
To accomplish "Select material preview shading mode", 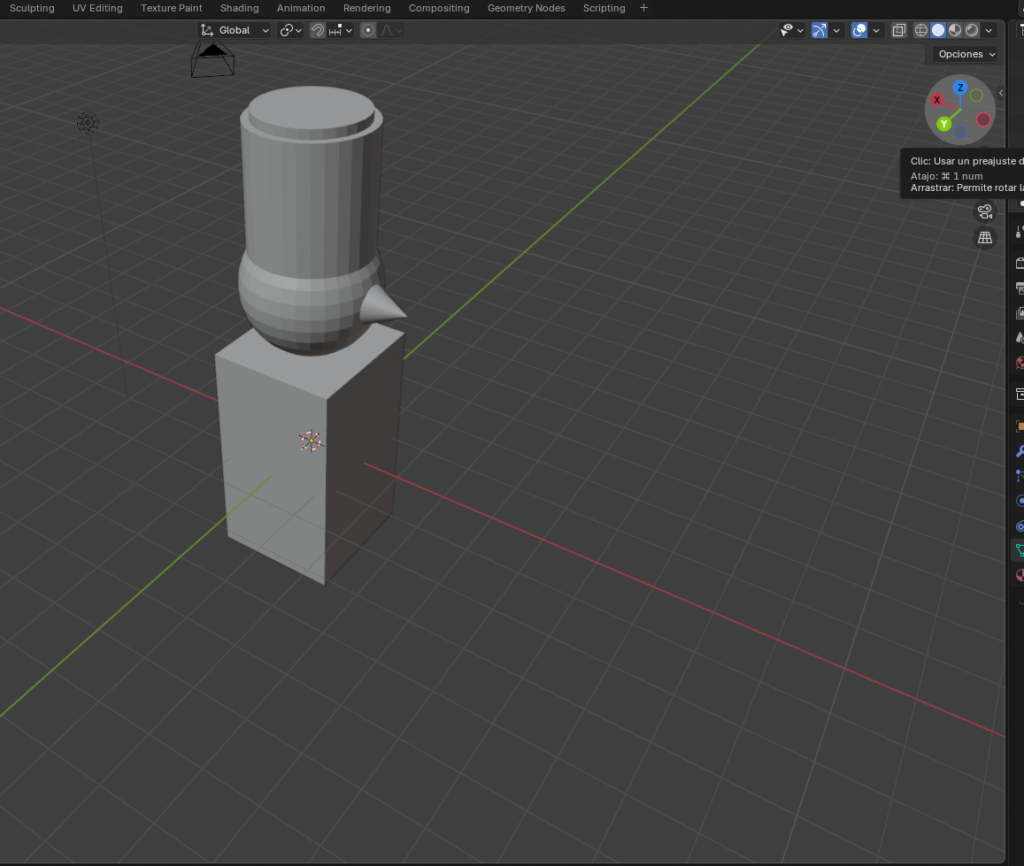I will 955,30.
